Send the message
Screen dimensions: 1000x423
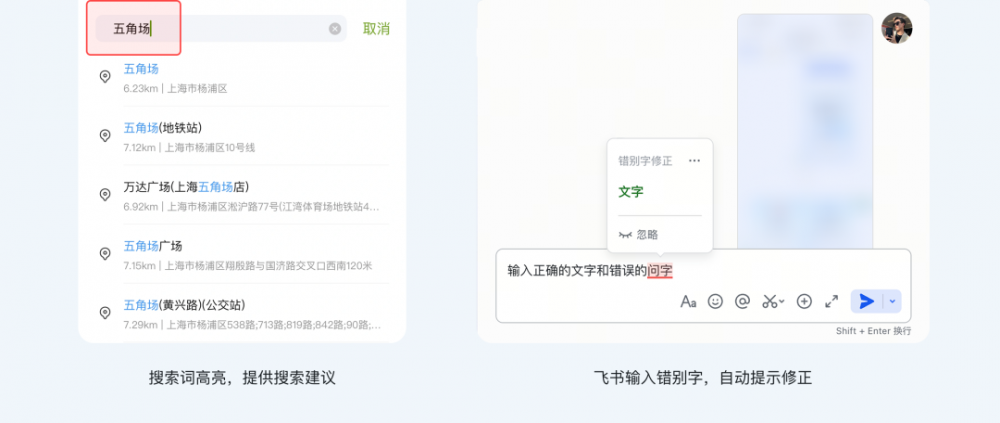(867, 301)
